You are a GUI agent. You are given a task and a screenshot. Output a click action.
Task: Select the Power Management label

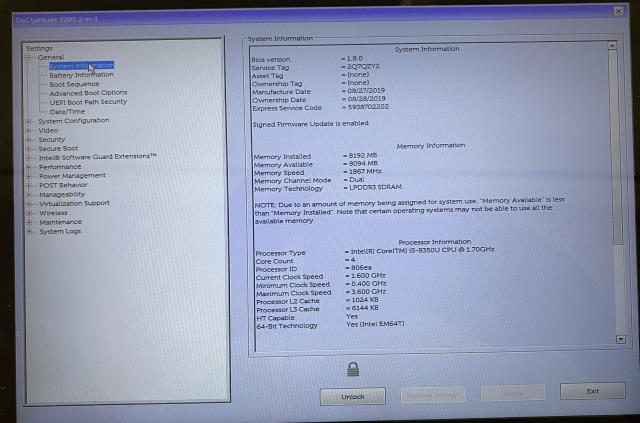pyautogui.click(x=72, y=176)
